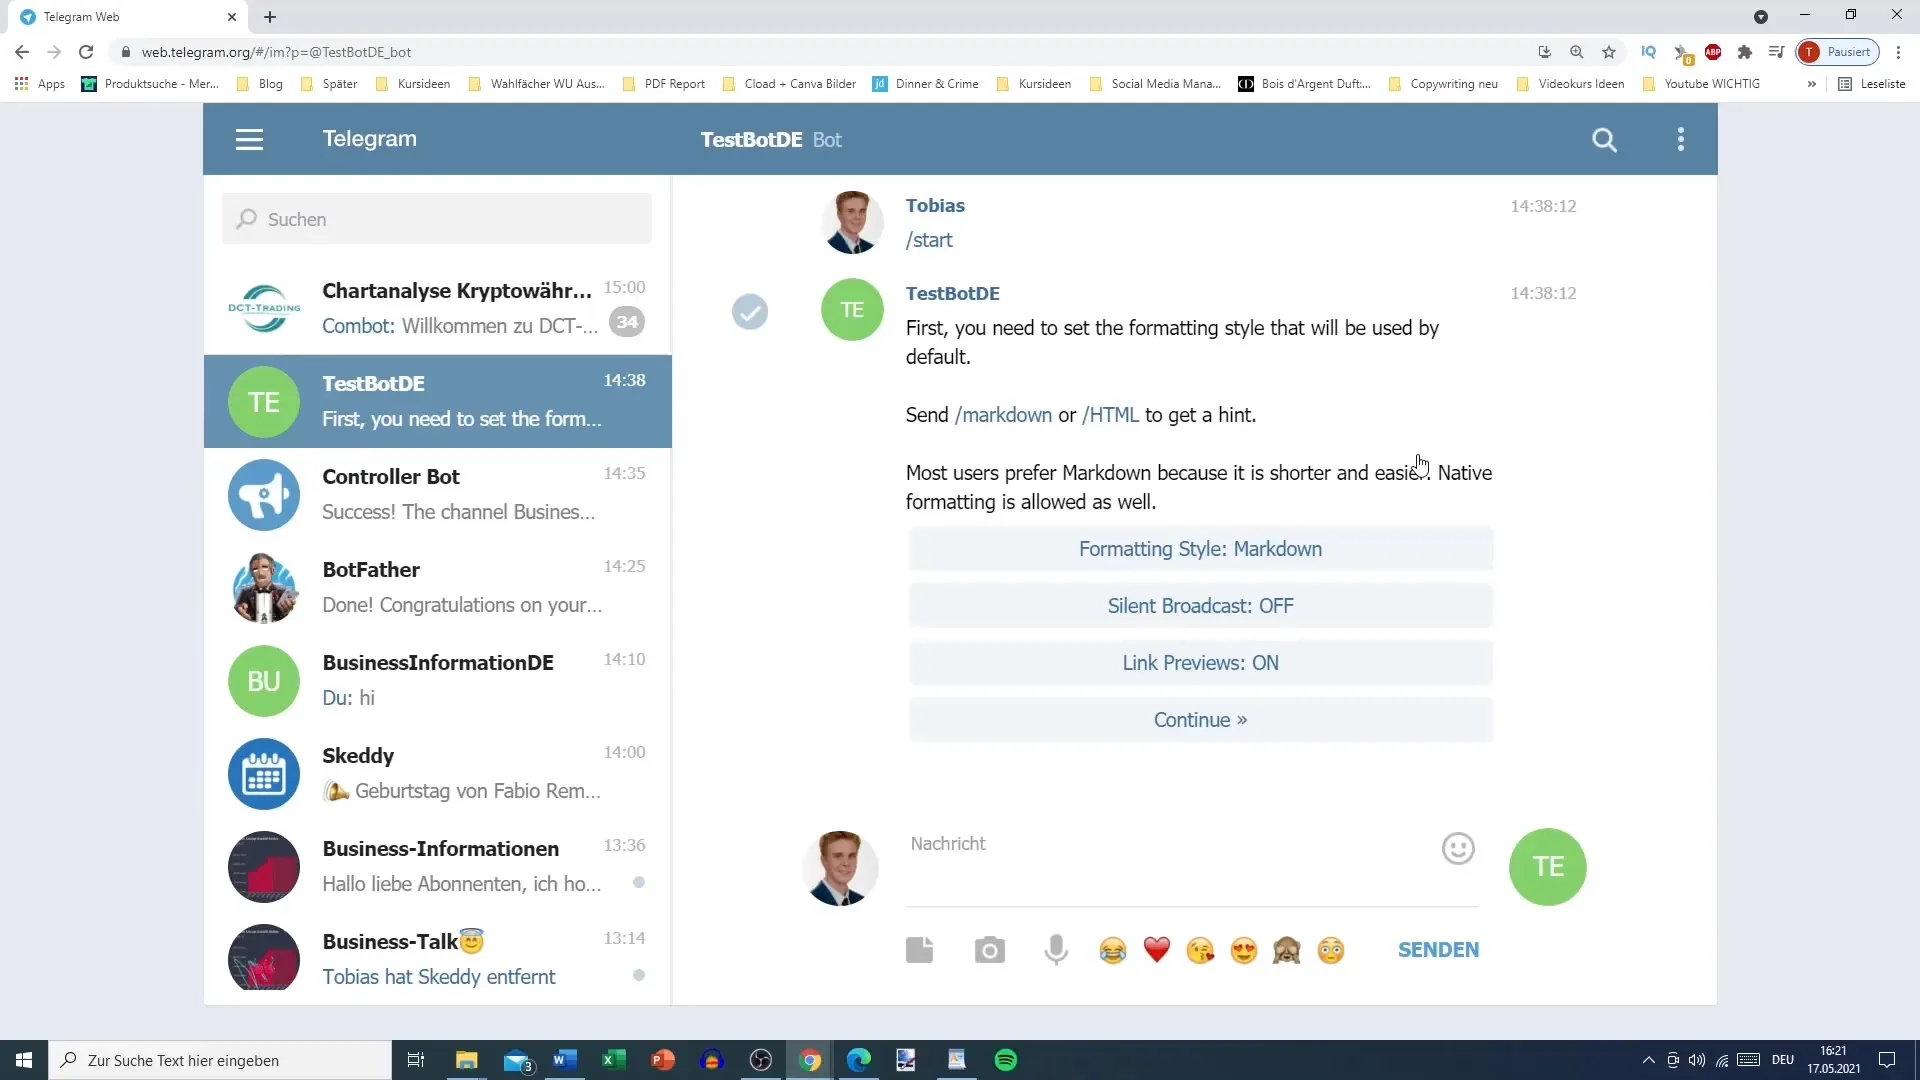Click the camera photo icon
The height and width of the screenshot is (1080, 1920).
pyautogui.click(x=989, y=950)
